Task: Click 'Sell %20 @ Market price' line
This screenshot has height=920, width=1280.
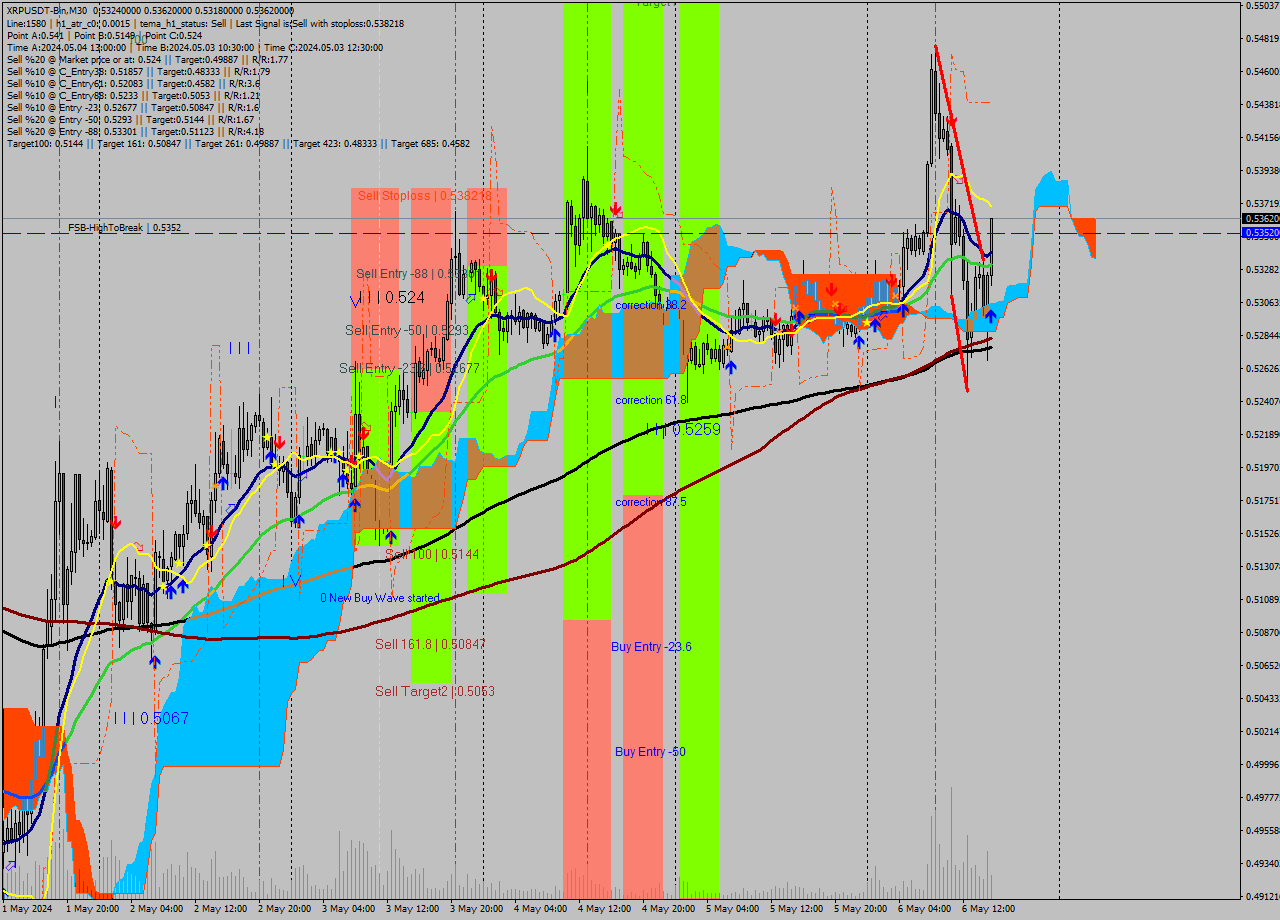Action: coord(147,59)
